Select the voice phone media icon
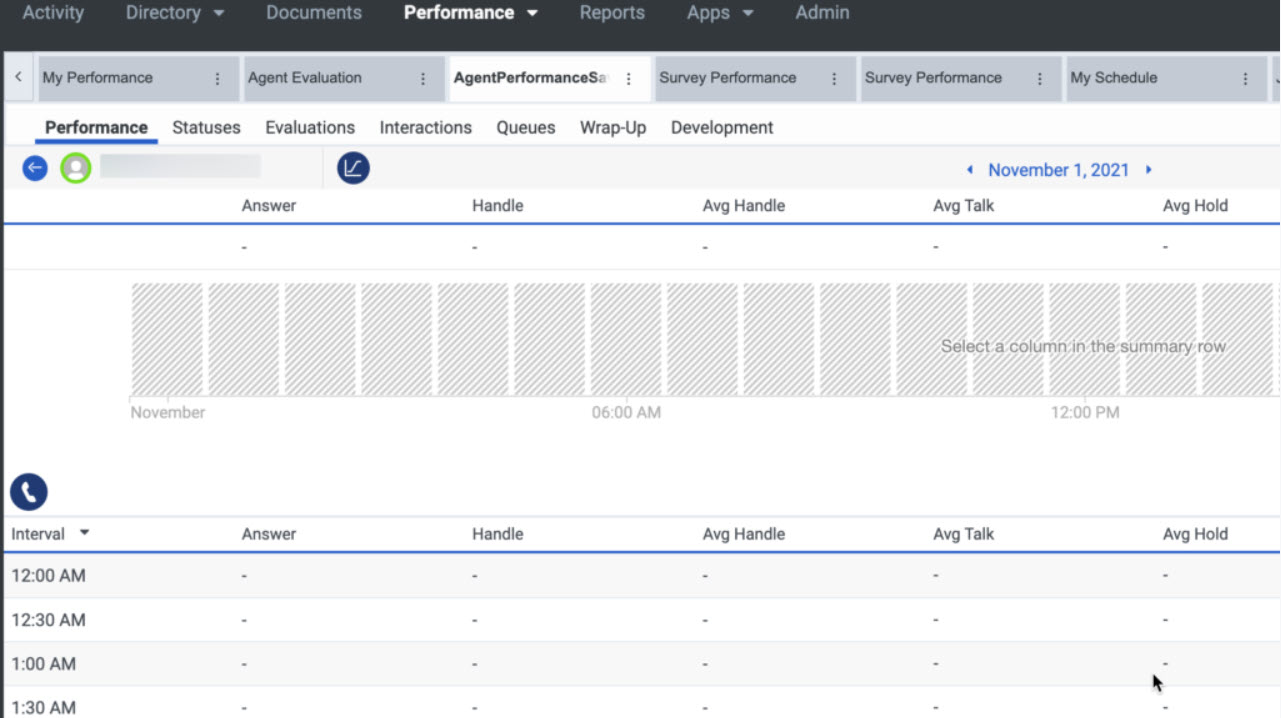 (29, 492)
